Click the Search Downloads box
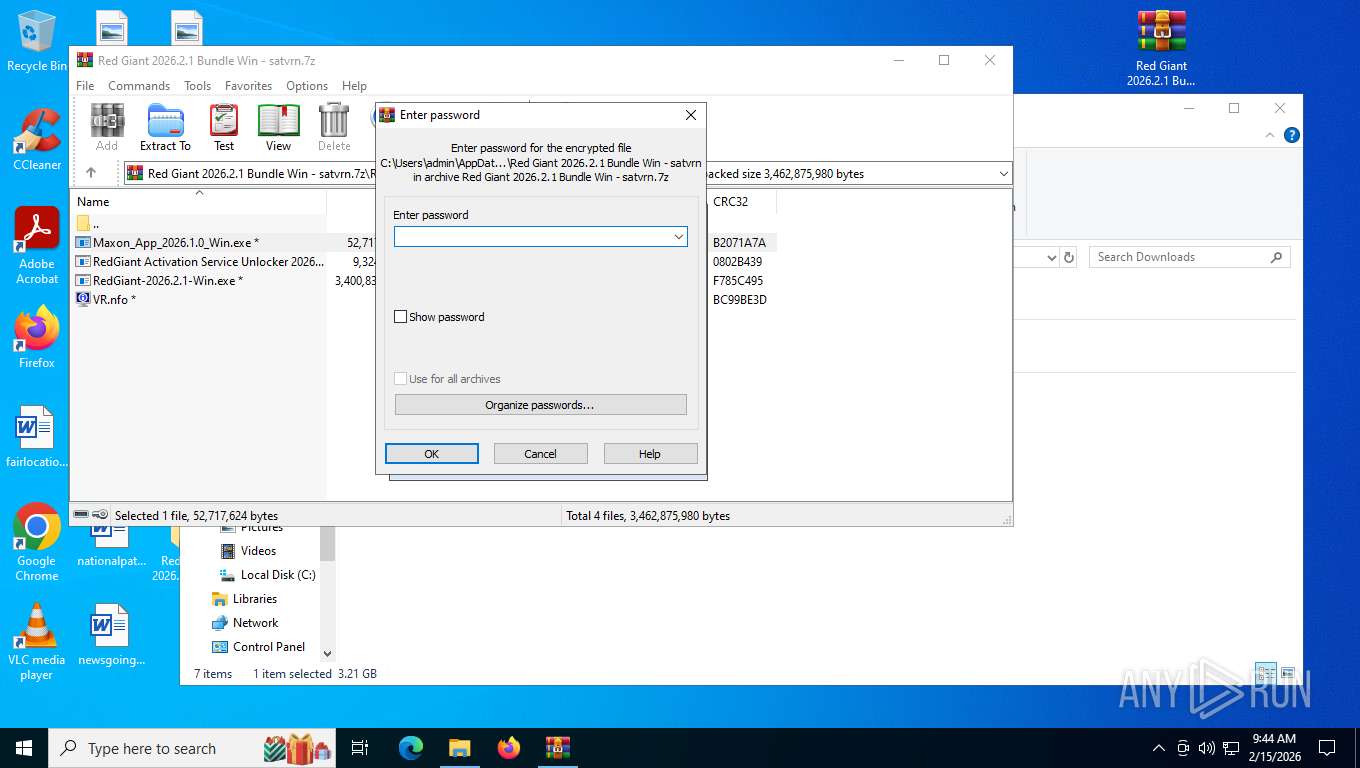 point(1190,257)
